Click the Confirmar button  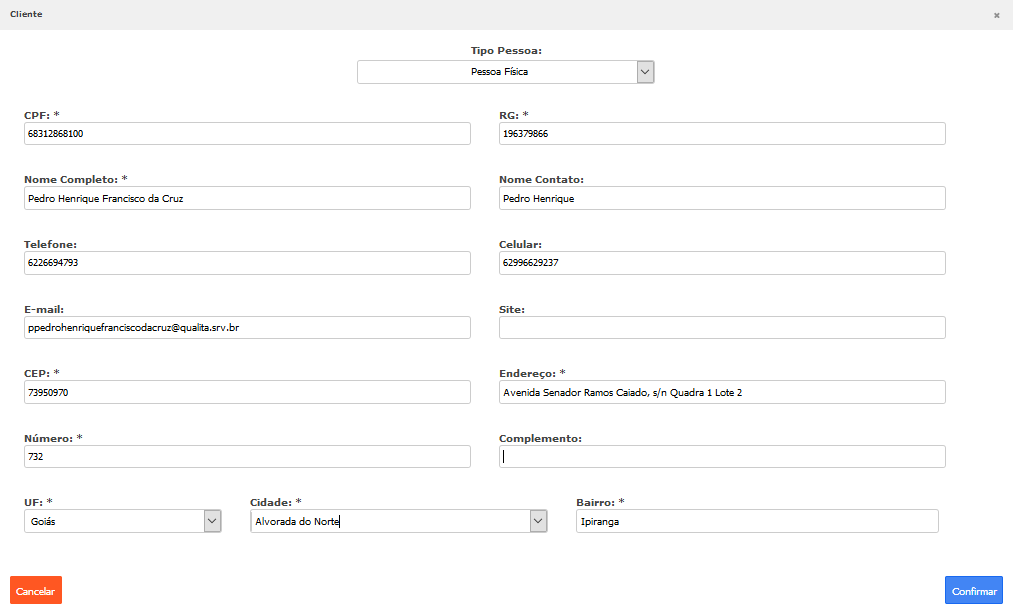pyautogui.click(x=974, y=590)
